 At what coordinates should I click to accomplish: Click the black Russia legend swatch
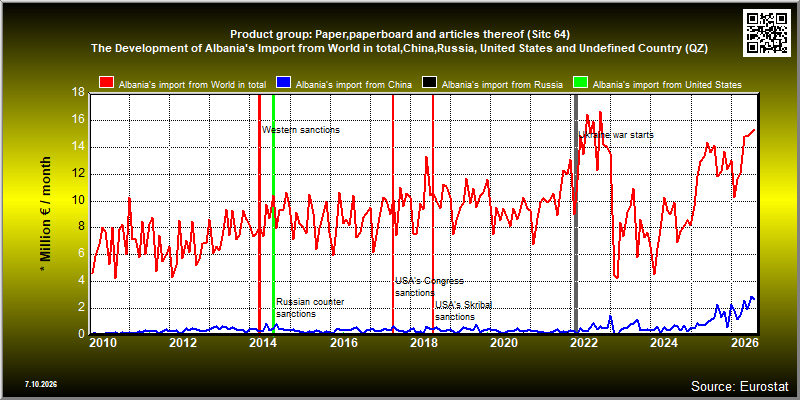[x=429, y=84]
